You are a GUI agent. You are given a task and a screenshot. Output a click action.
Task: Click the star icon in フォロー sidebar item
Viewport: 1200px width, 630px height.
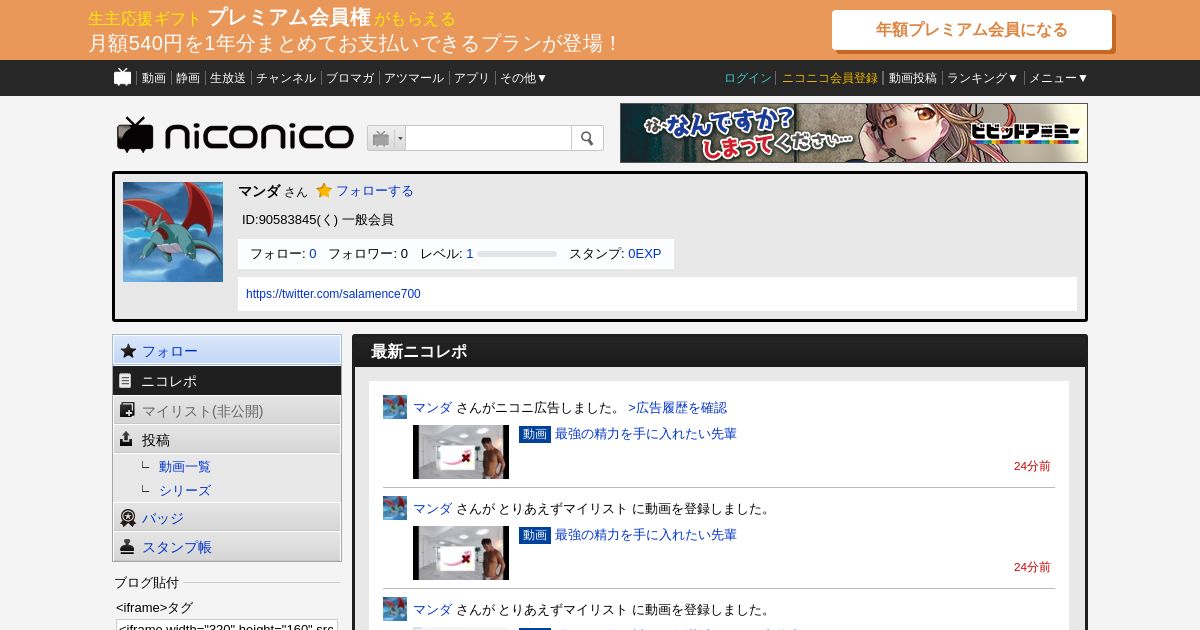point(128,351)
